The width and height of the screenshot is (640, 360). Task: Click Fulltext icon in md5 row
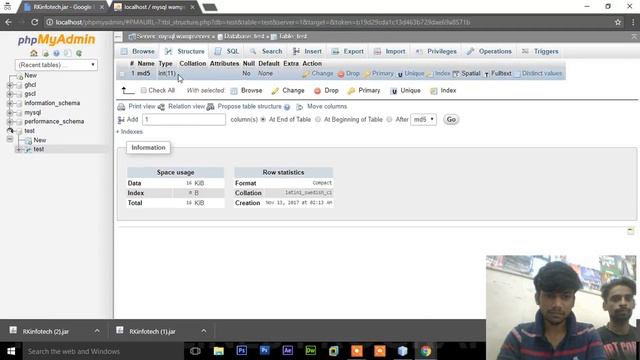click(487, 74)
